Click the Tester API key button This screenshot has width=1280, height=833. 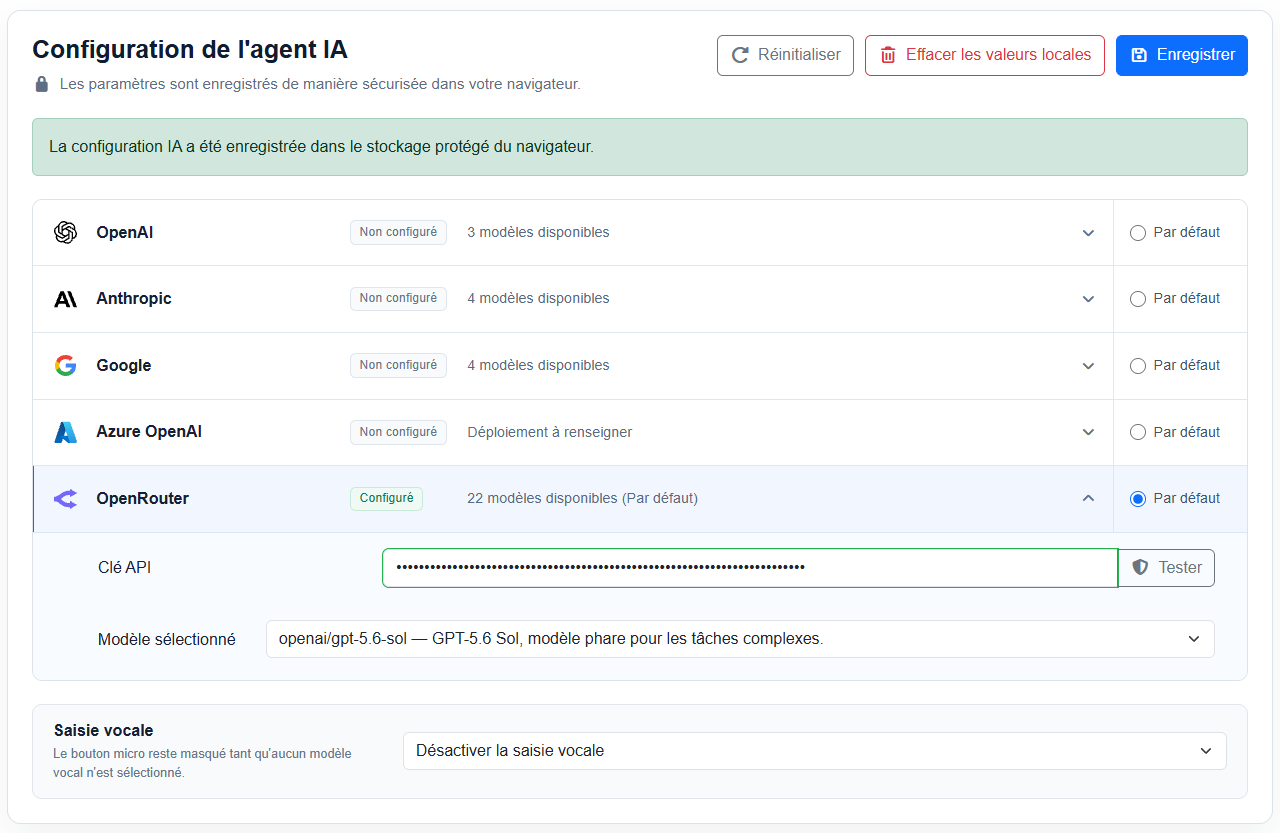point(1166,567)
